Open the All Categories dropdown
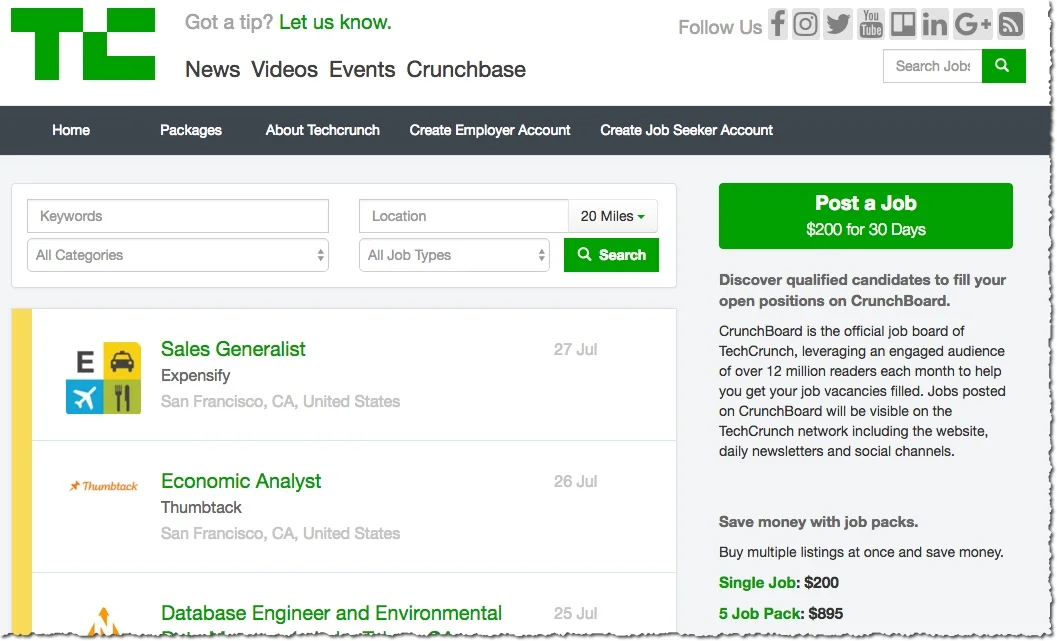 click(x=178, y=255)
